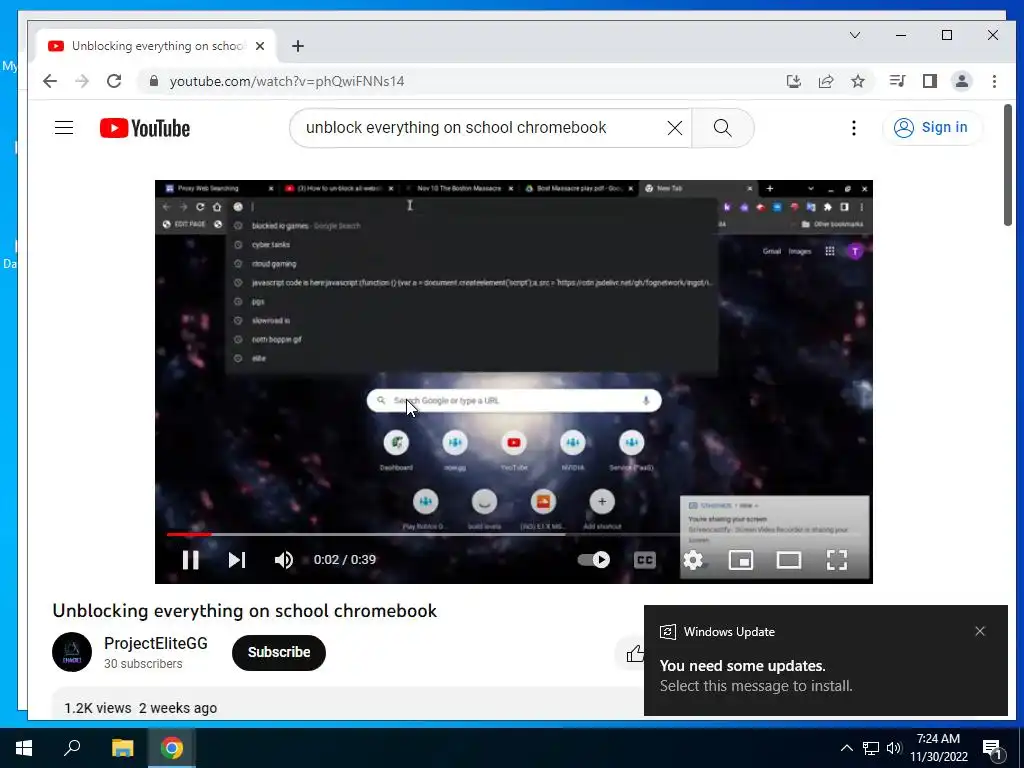The width and height of the screenshot is (1024, 768).
Task: Click video title text
Action: (x=244, y=611)
